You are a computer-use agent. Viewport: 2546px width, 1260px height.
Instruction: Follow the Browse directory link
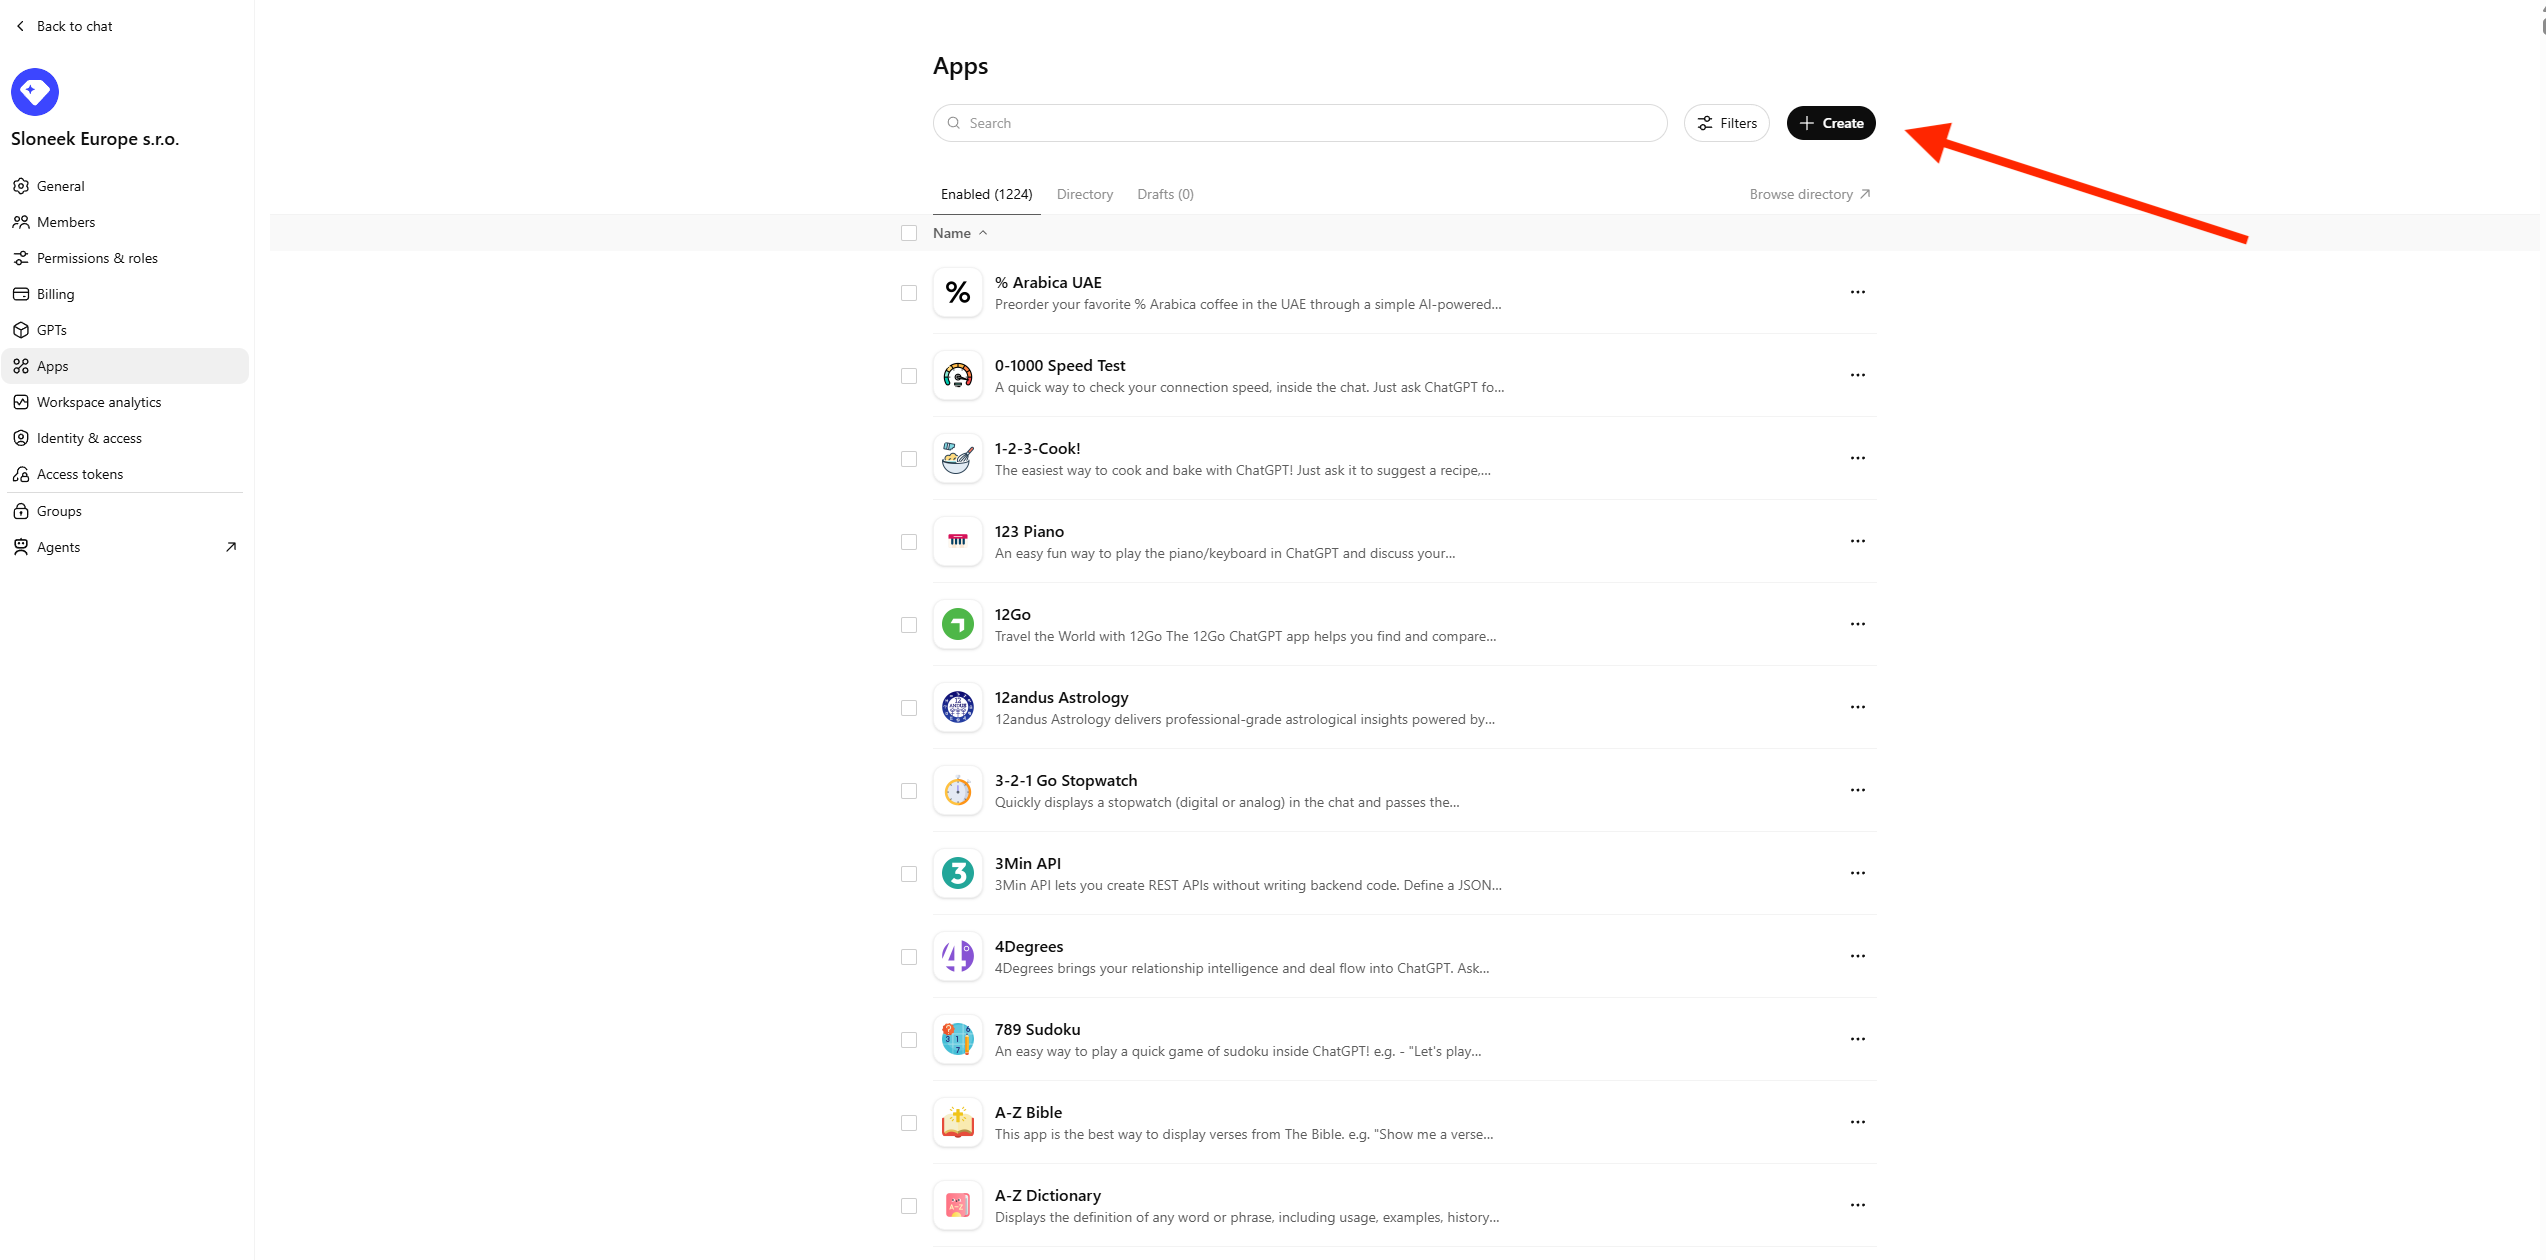1810,194
